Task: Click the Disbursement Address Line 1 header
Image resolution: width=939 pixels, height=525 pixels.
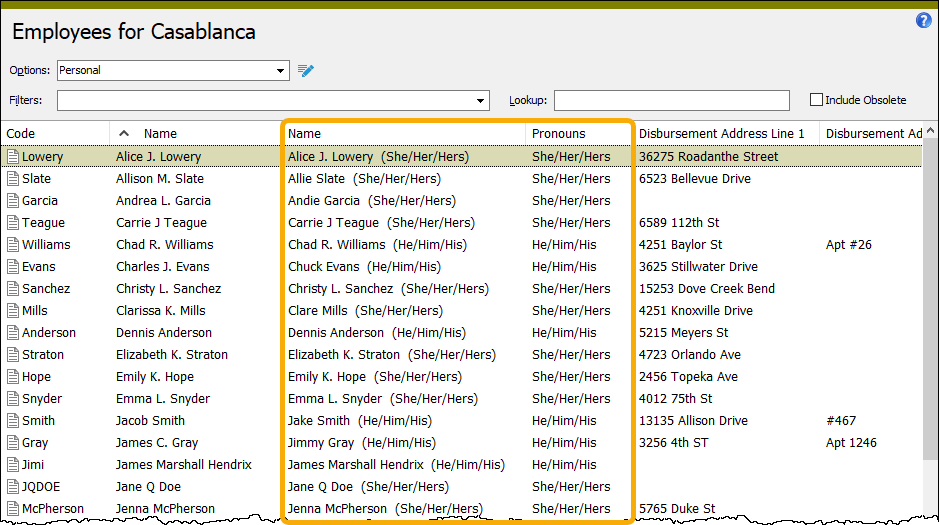Action: (721, 133)
